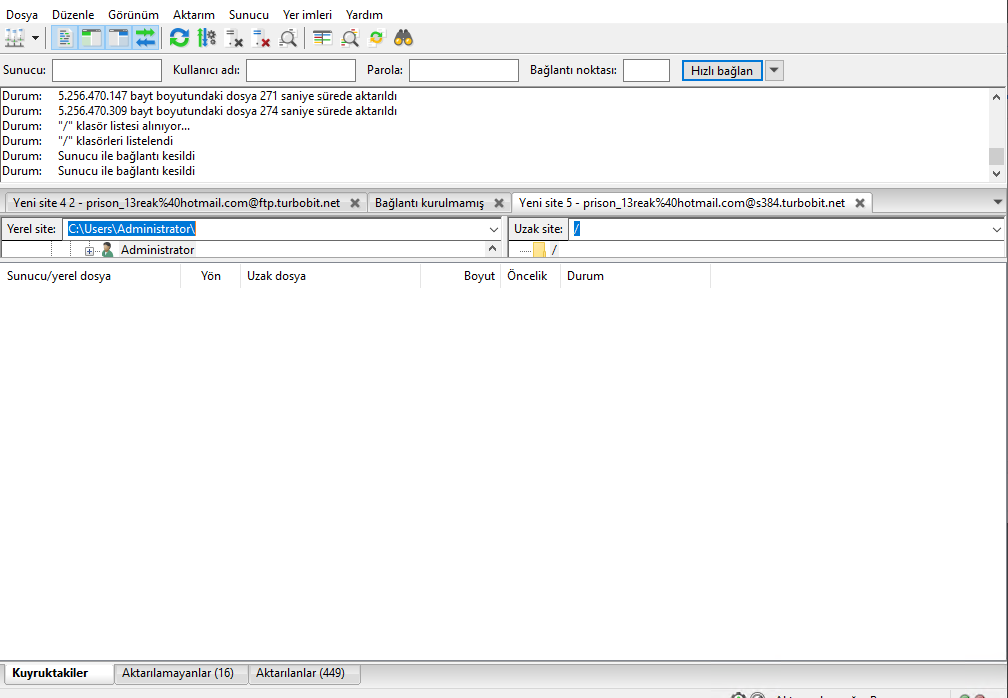Open the Site Manager icon

click(14, 38)
